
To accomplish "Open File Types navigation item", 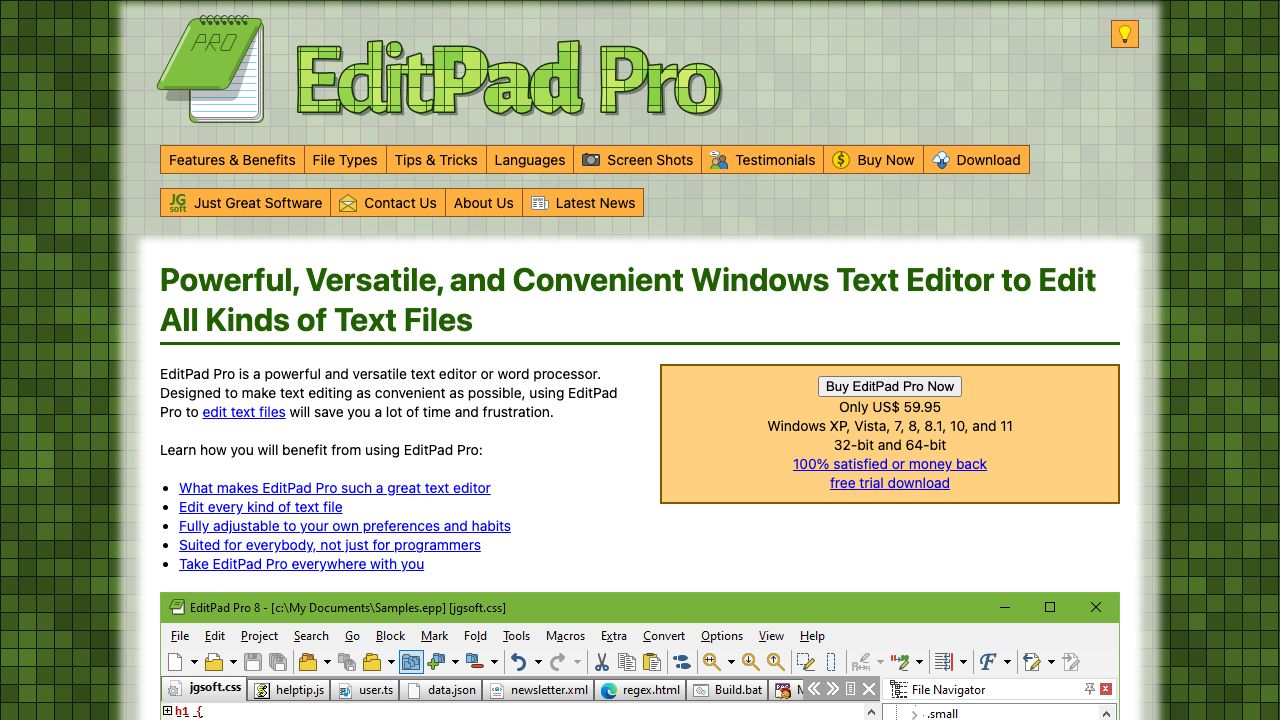I will point(345,160).
